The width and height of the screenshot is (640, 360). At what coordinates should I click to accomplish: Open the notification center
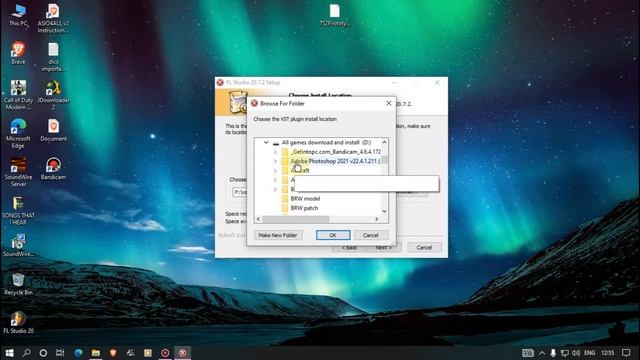tap(626, 353)
